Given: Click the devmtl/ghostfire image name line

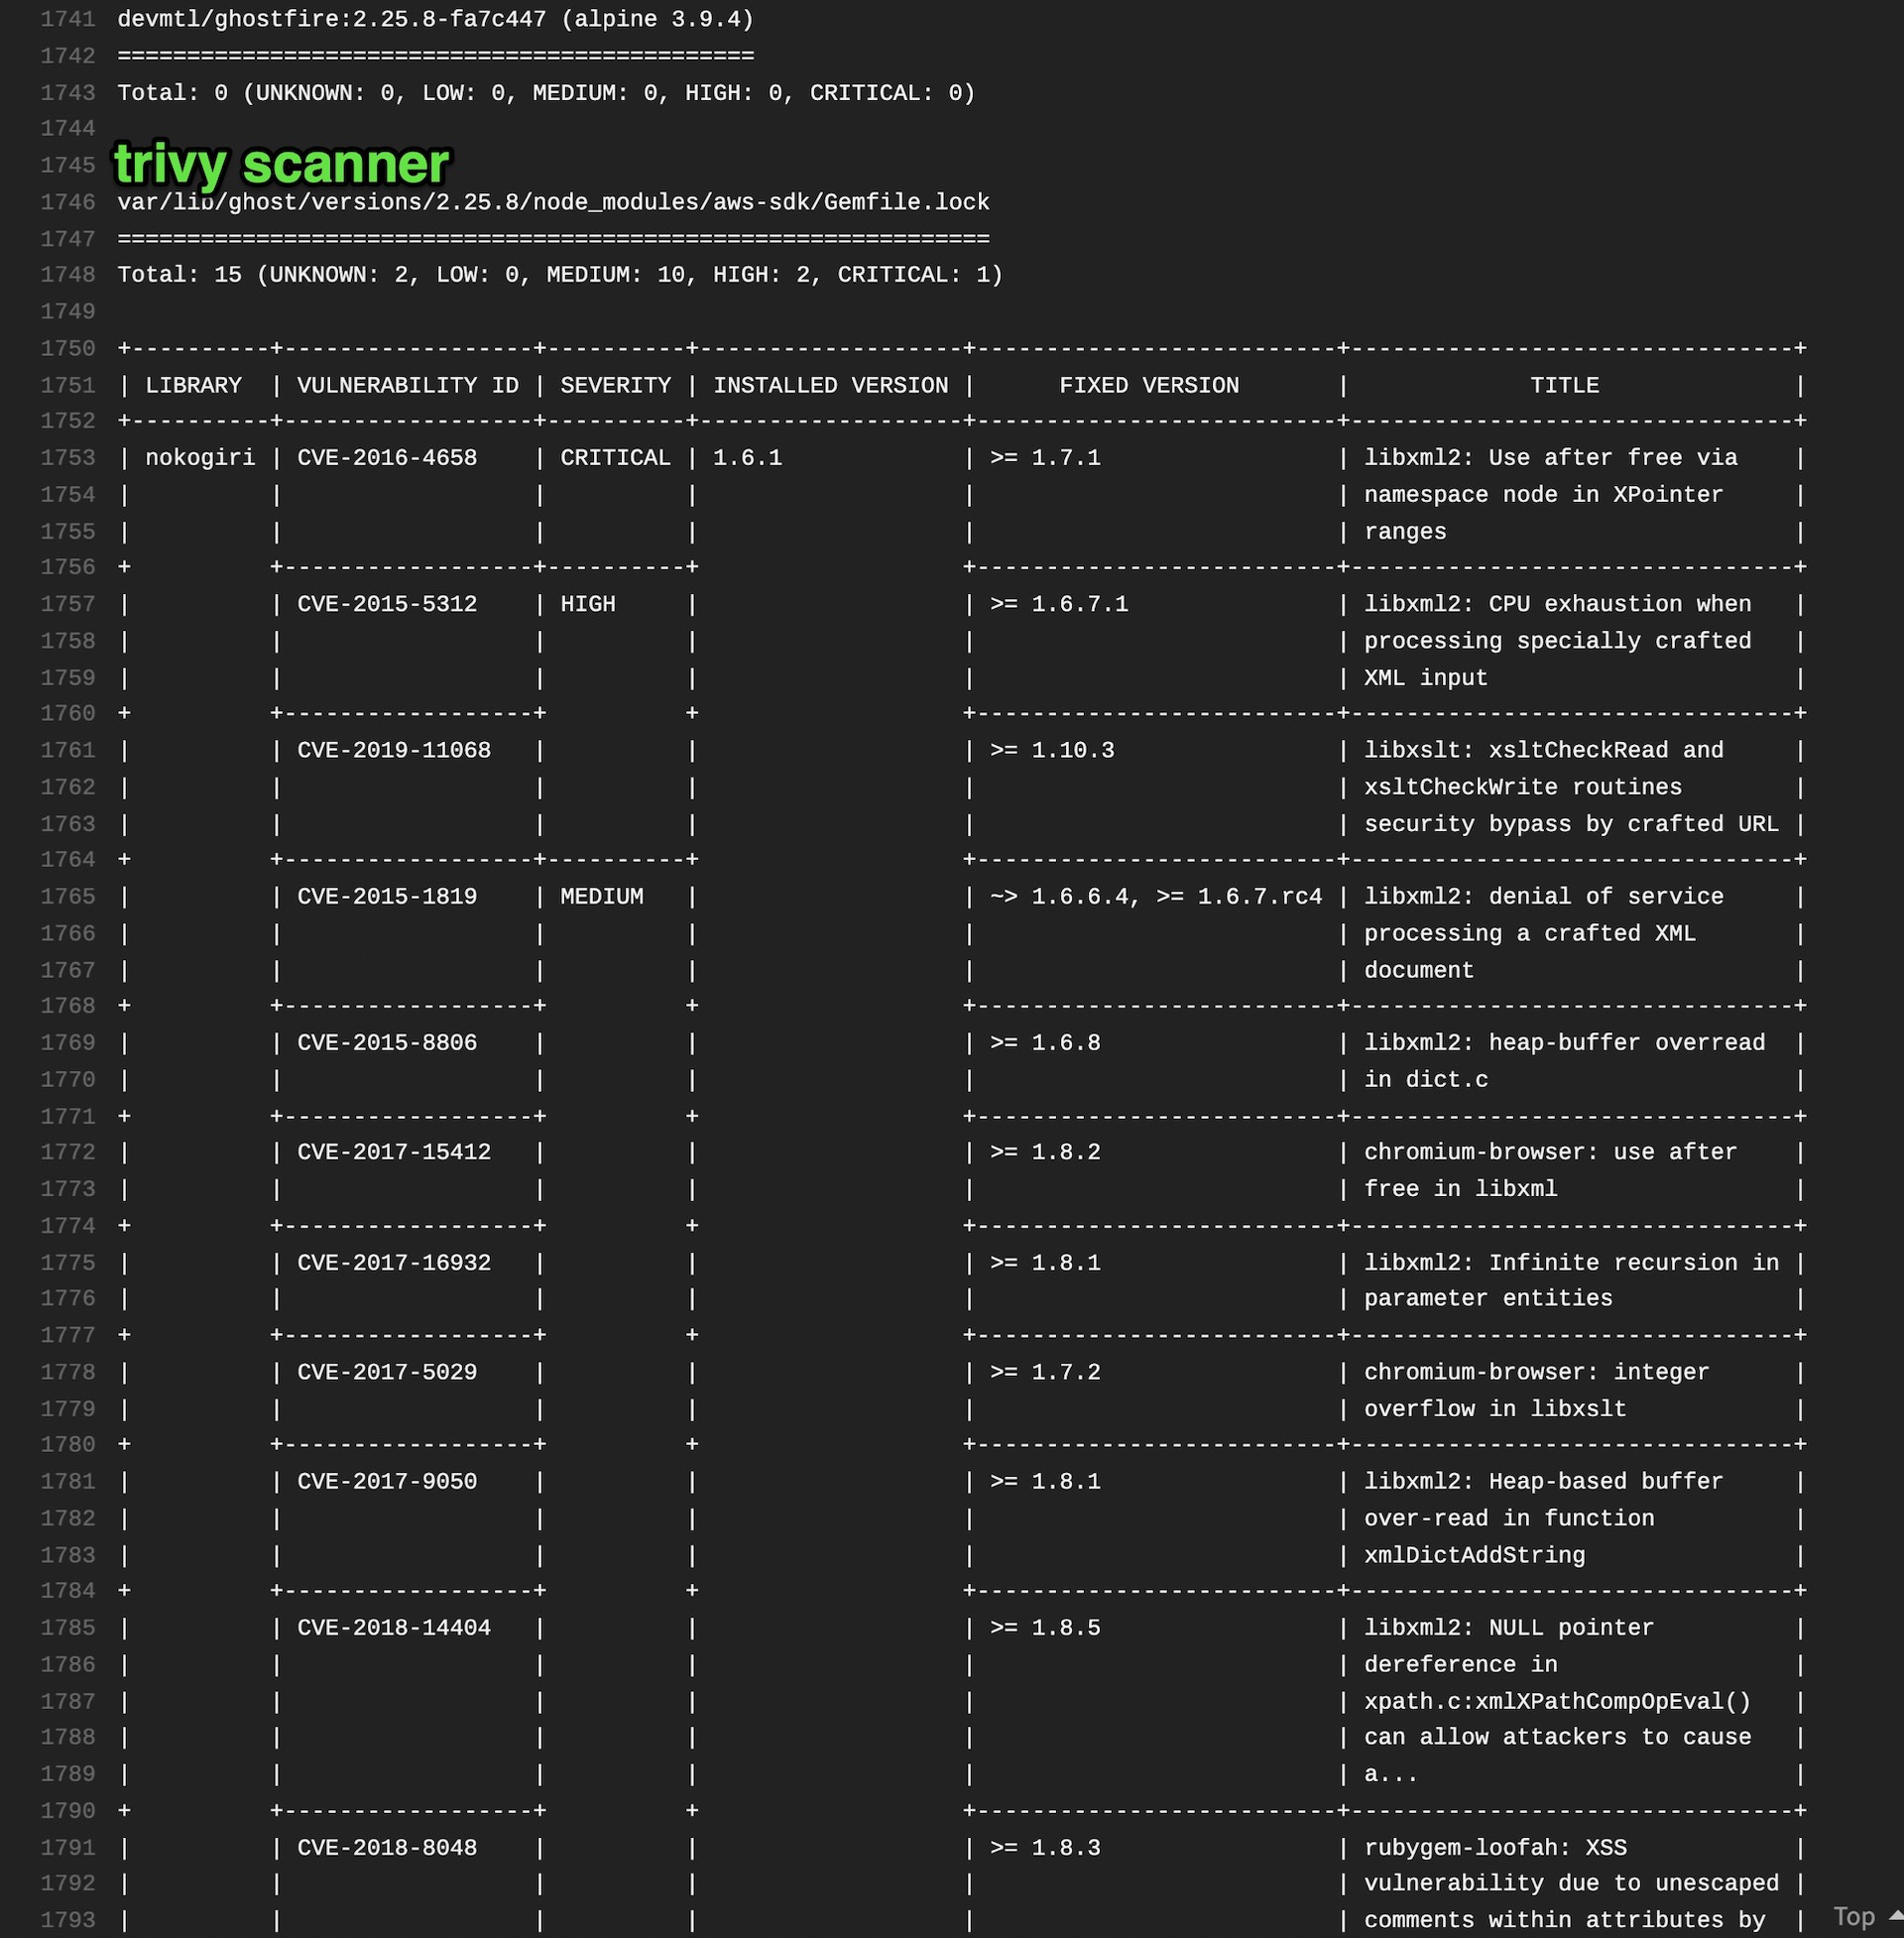Looking at the screenshot, I should point(436,19).
